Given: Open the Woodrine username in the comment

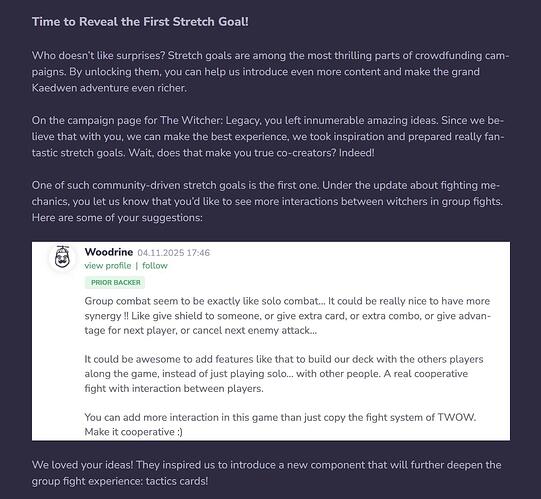Looking at the screenshot, I should pos(109,252).
